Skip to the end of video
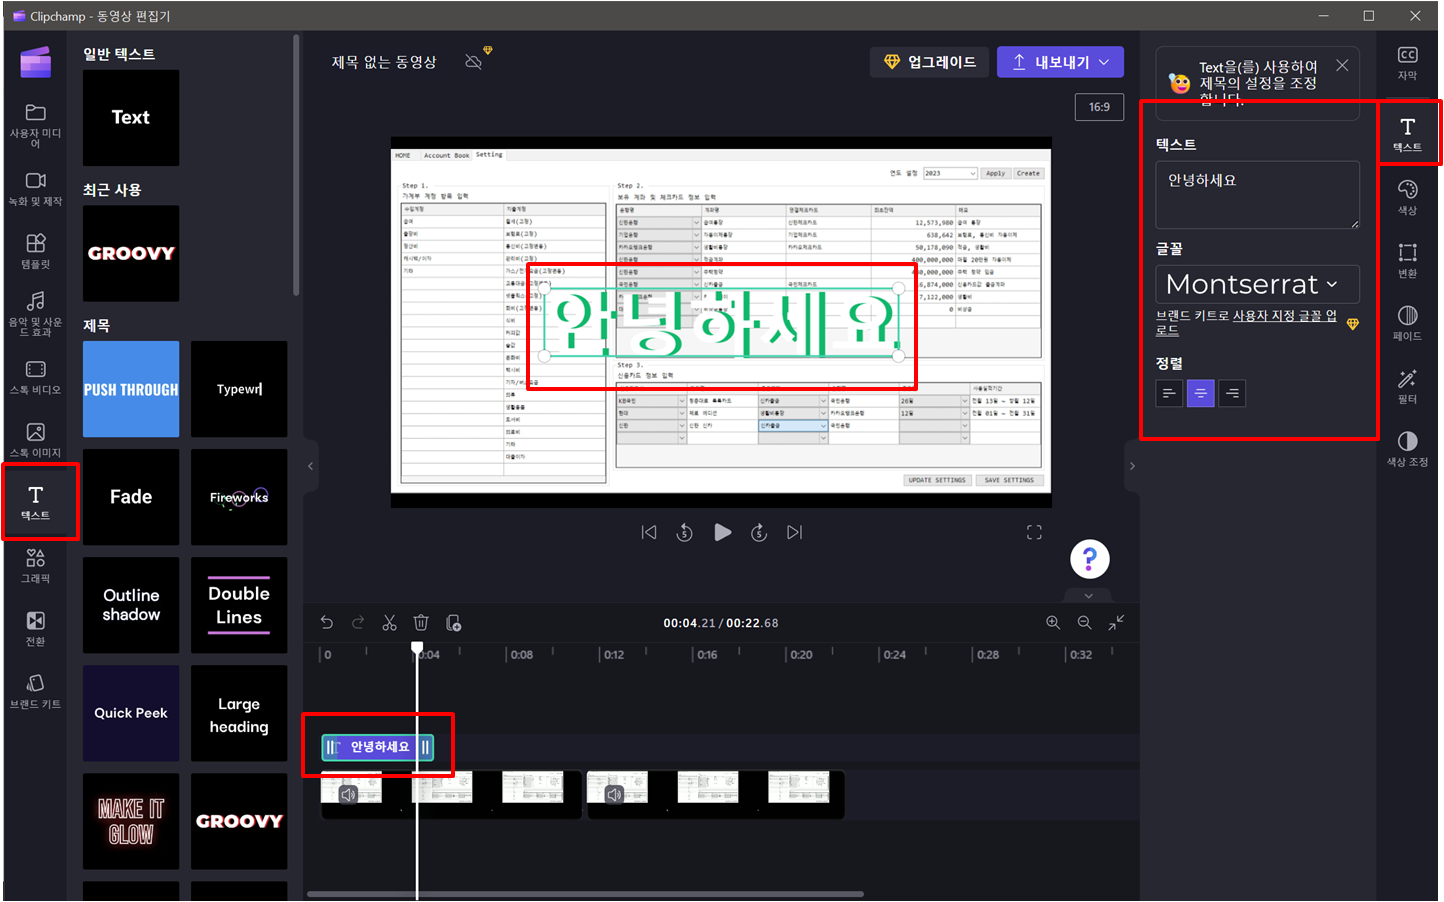Screen dimensions: 1444x902 pyautogui.click(x=795, y=532)
